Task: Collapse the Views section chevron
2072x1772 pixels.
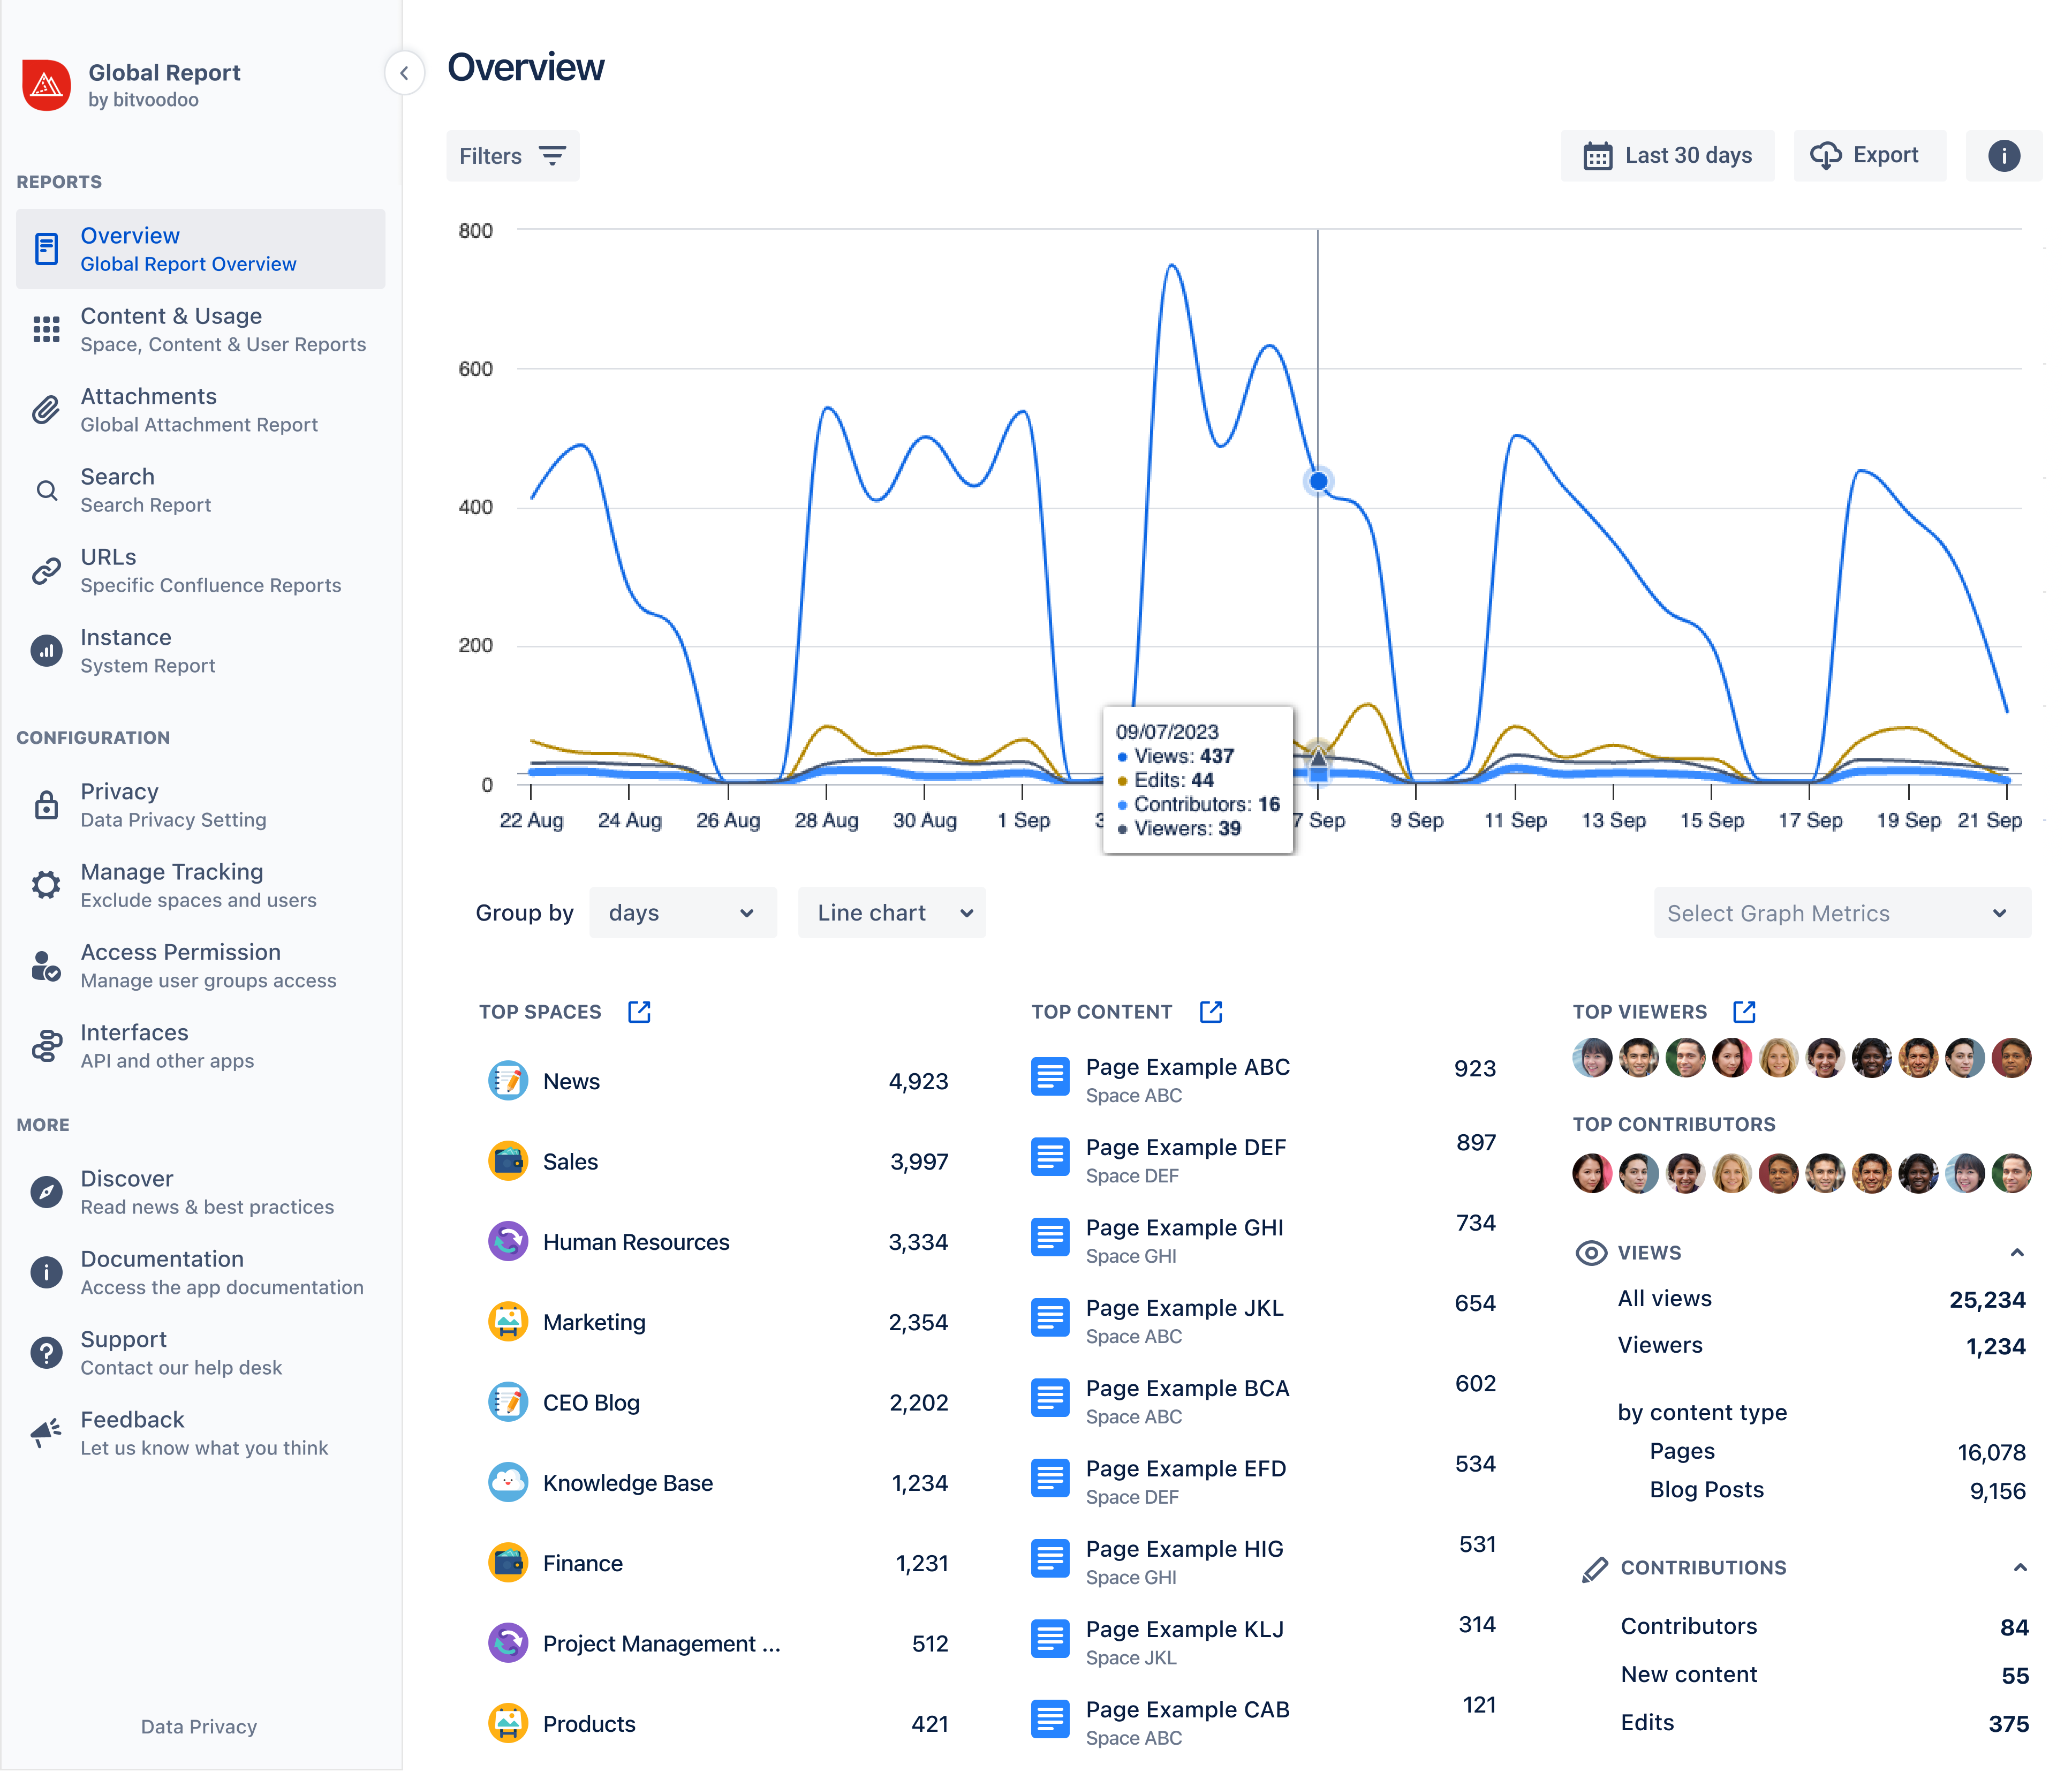Action: (2017, 1253)
